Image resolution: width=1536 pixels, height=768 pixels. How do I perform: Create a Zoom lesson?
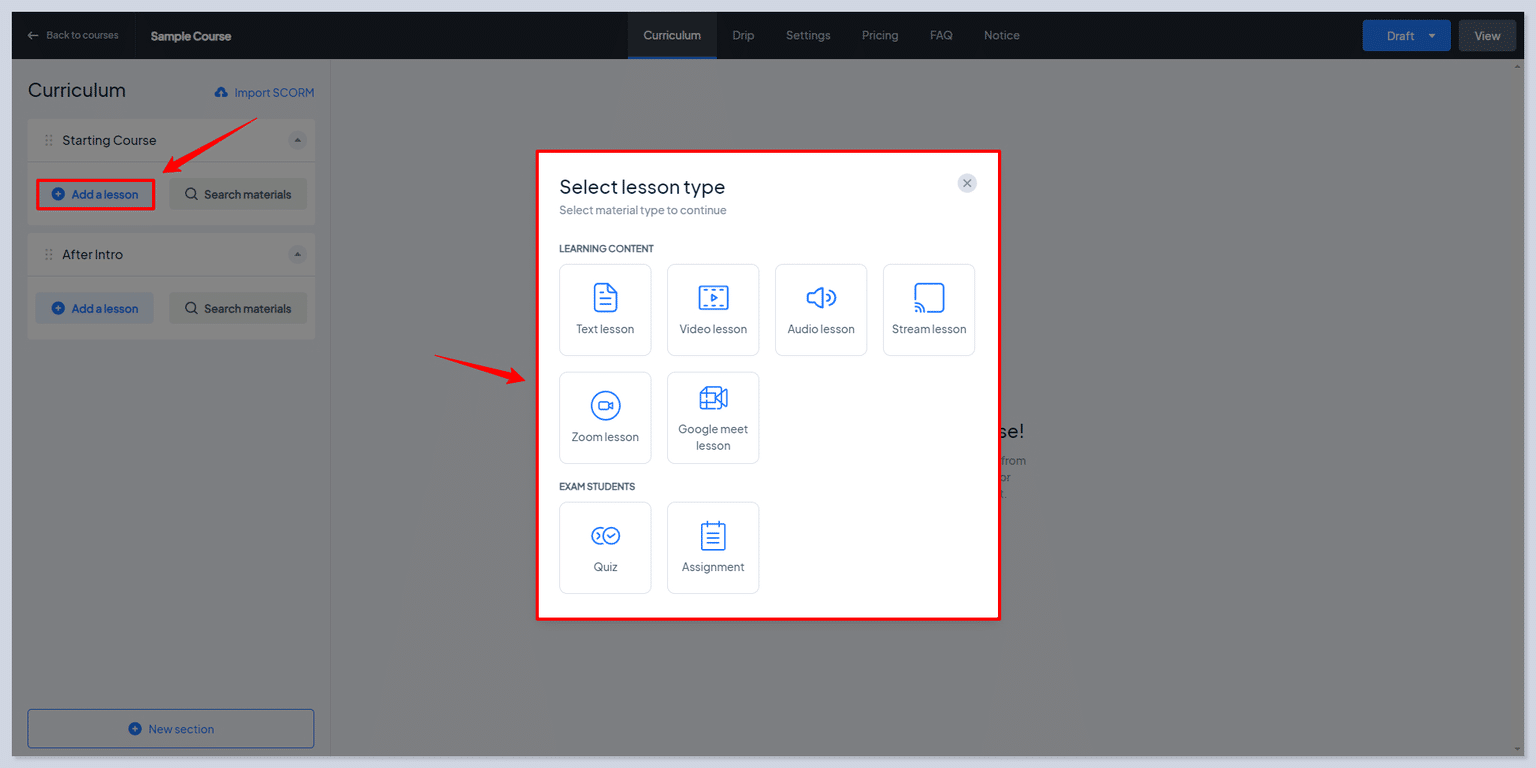[x=605, y=417]
